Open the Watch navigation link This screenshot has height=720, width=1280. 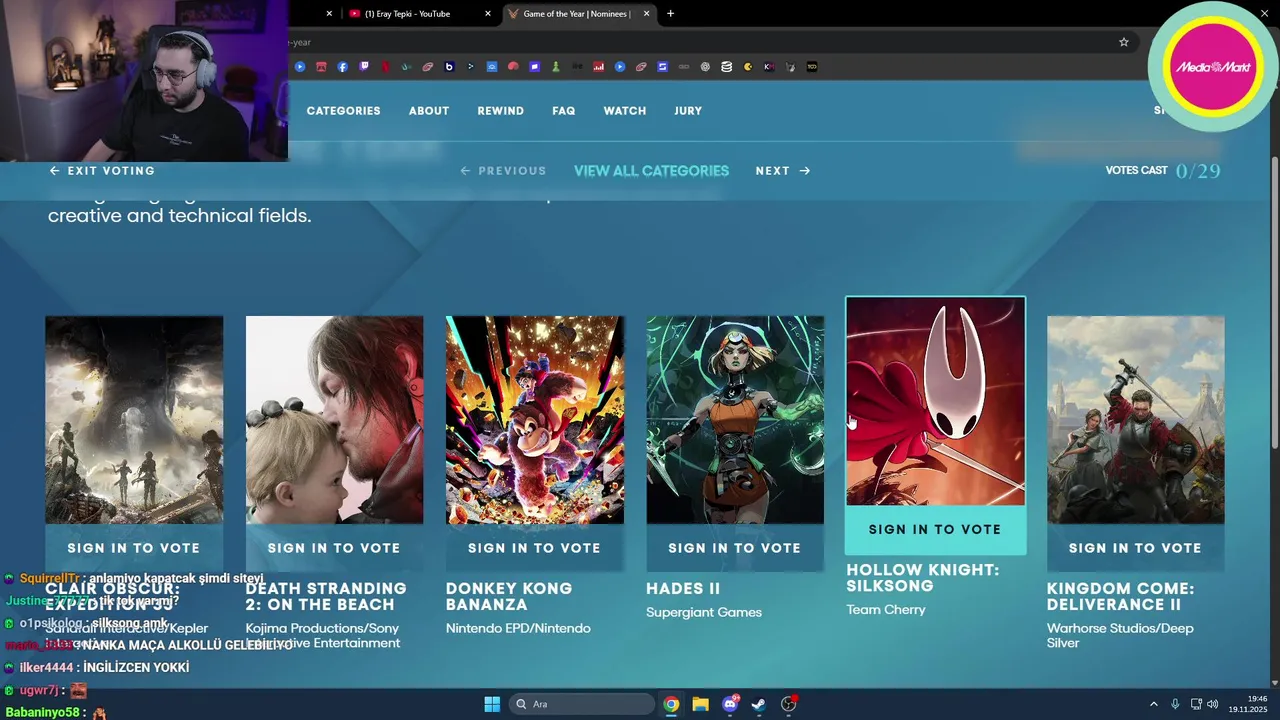tap(625, 111)
